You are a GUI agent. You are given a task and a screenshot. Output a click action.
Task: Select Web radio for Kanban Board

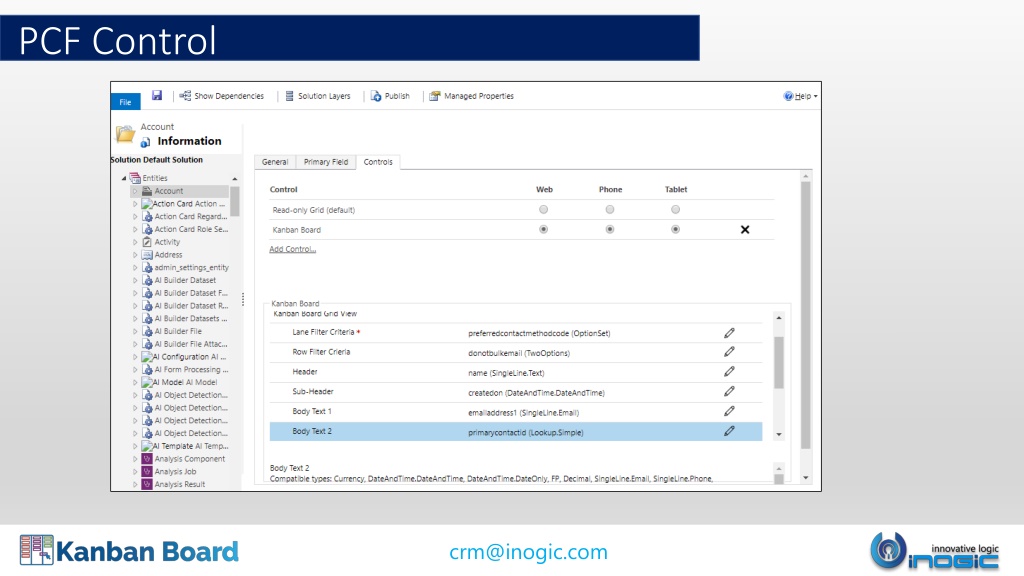(543, 229)
